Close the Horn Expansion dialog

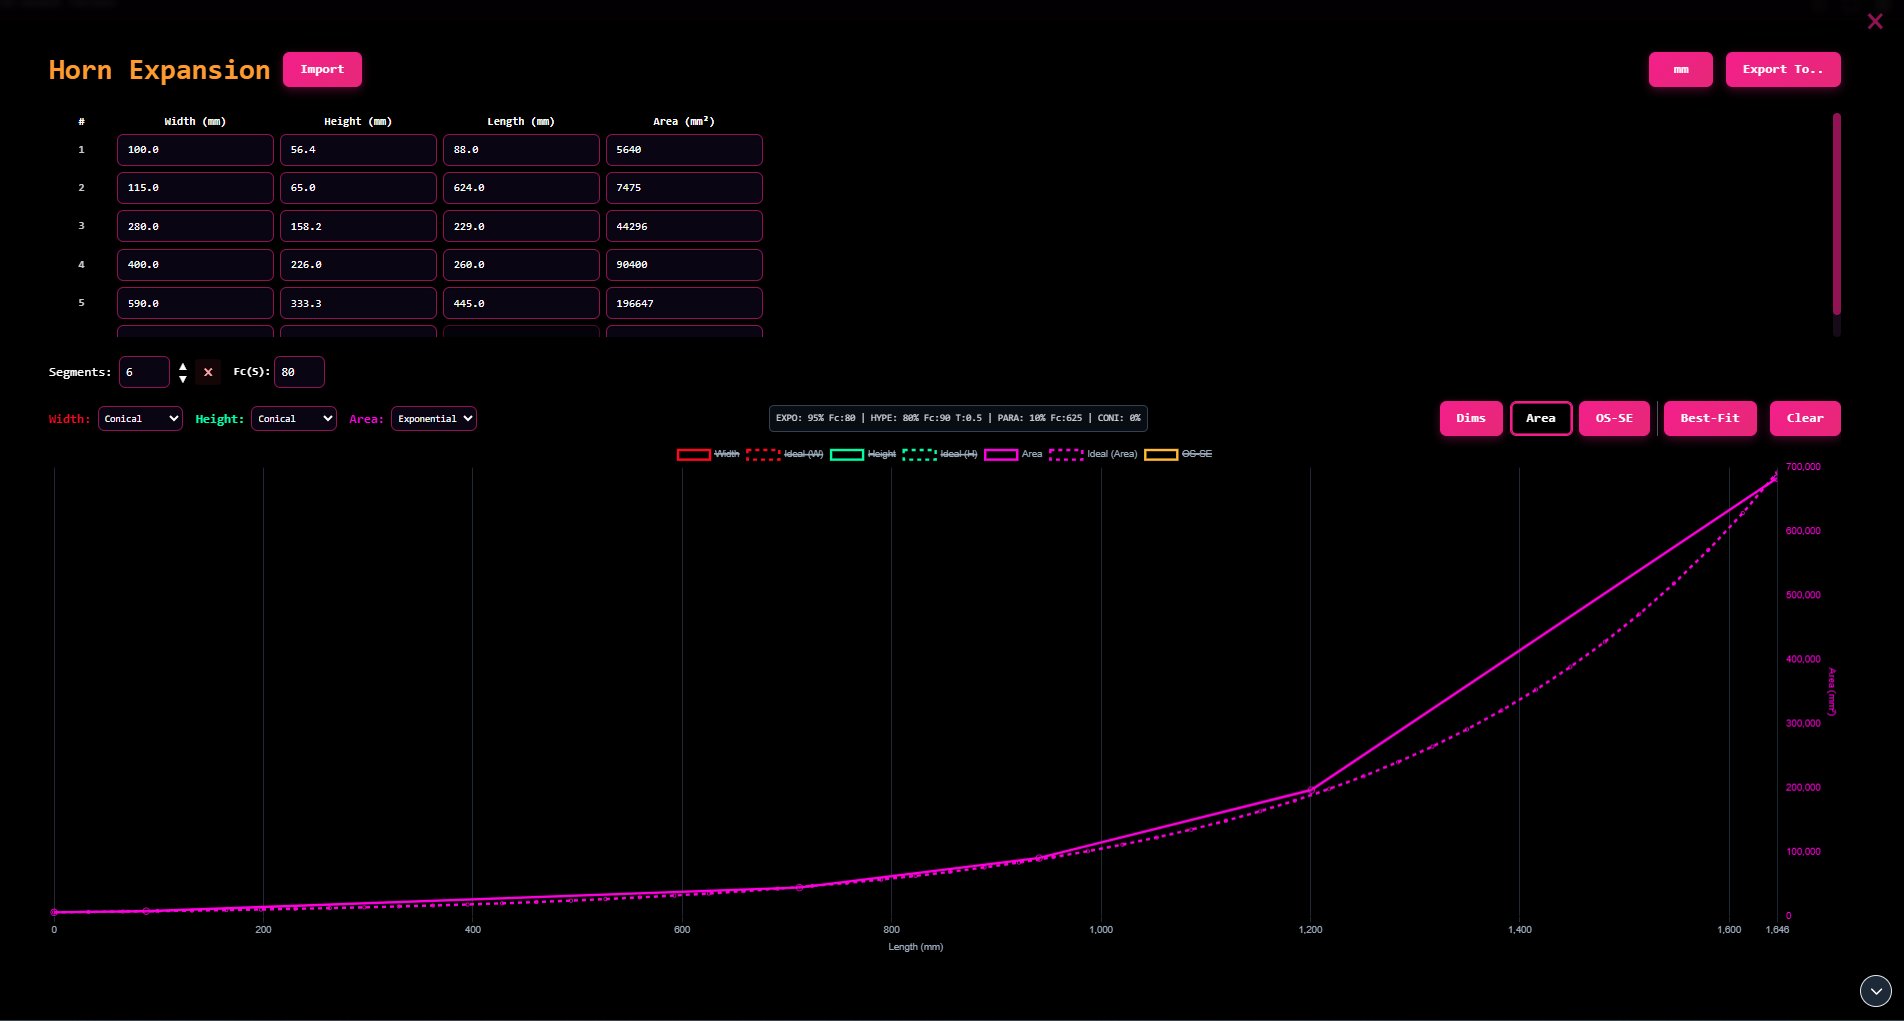[x=1874, y=21]
